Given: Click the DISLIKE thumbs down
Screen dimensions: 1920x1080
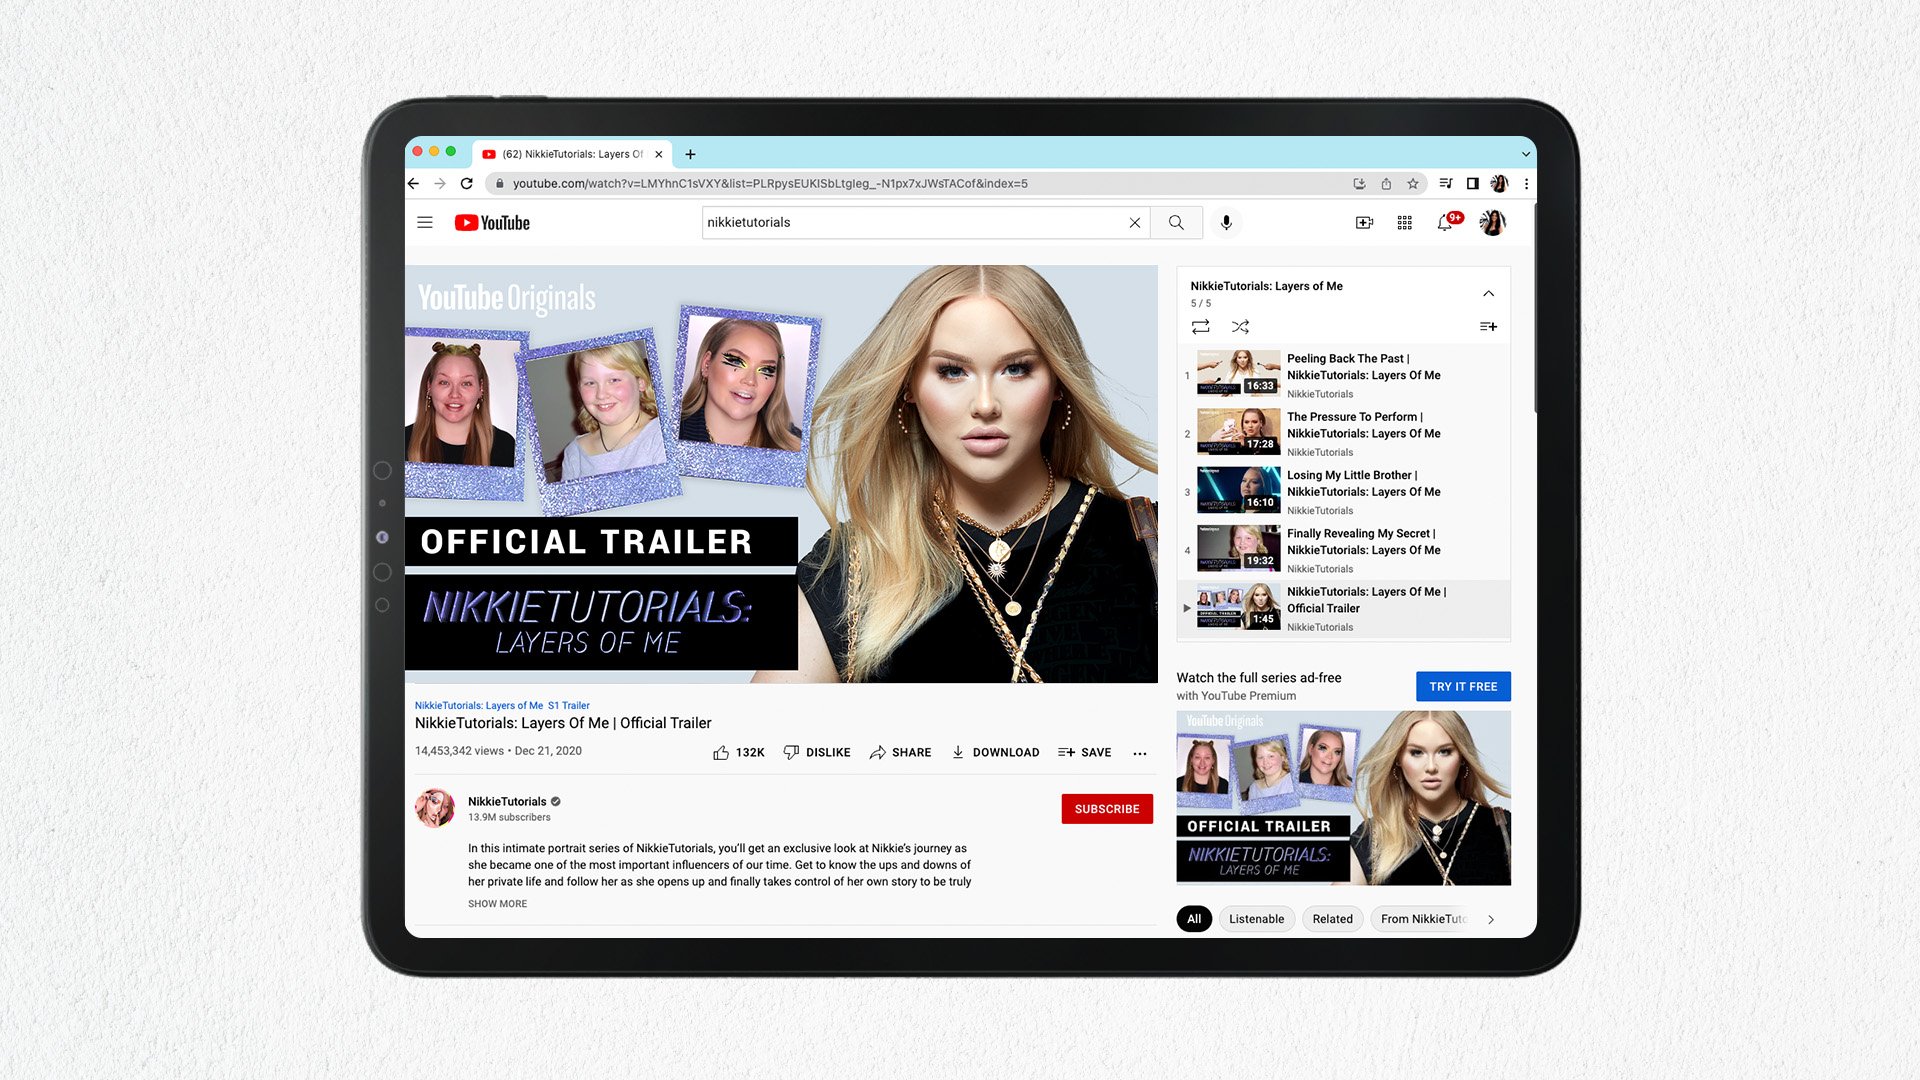Looking at the screenshot, I should pyautogui.click(x=817, y=752).
